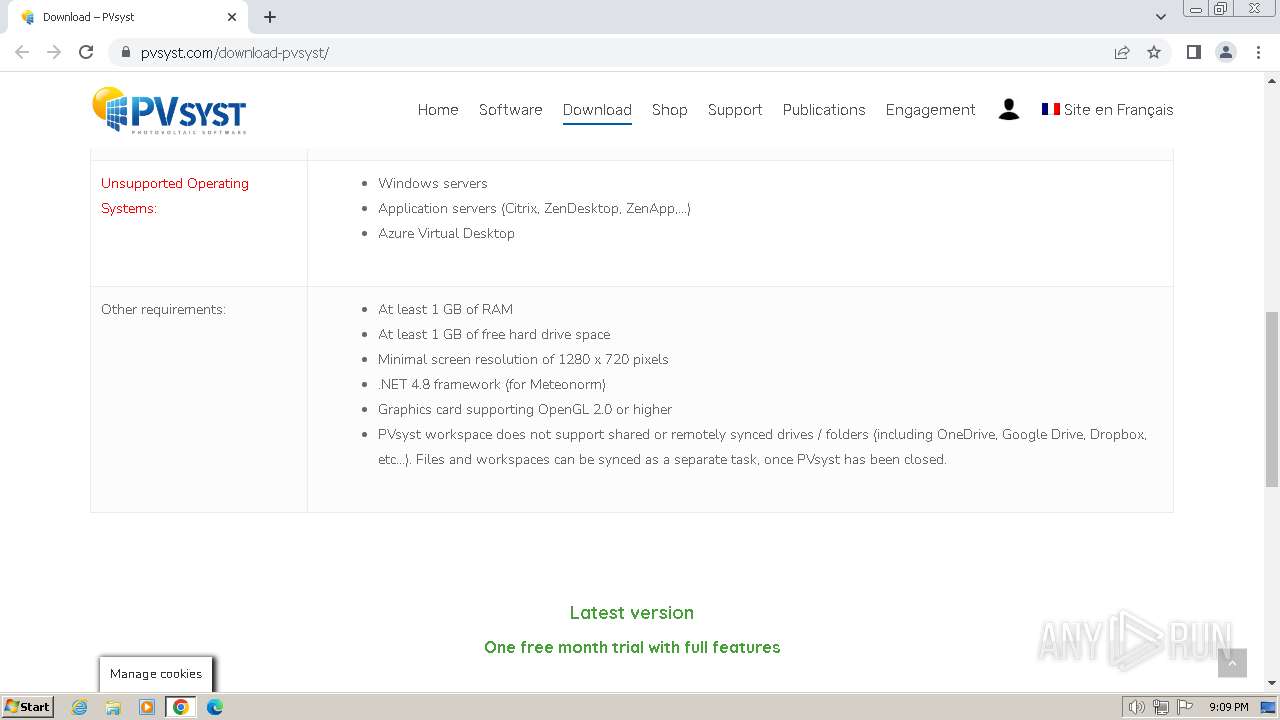Click the French flag icon
1280x720 pixels.
point(1050,109)
